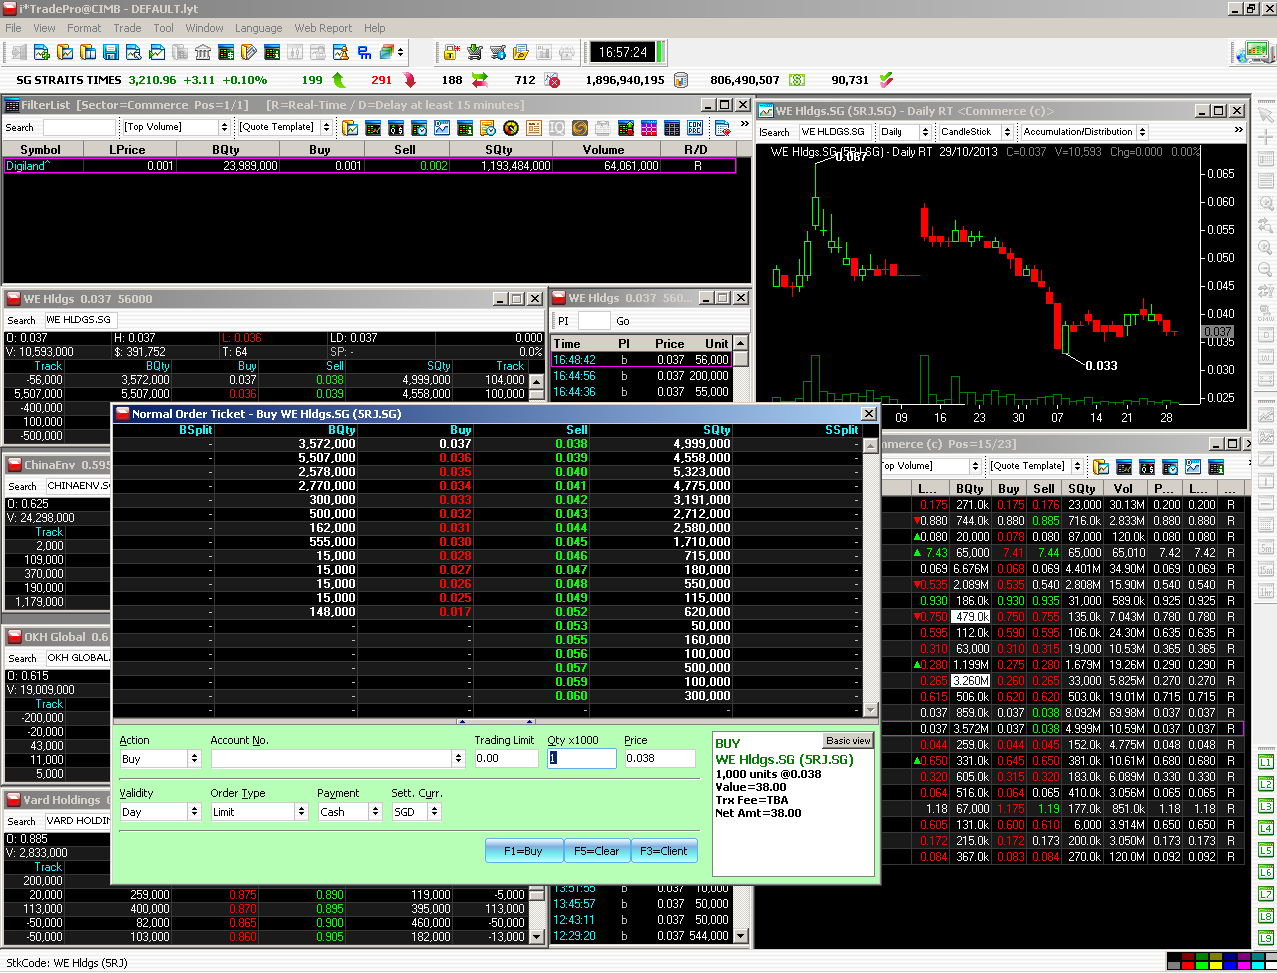The image size is (1277, 973).
Task: Open the Validity dropdown showing Day
Action: [194, 812]
